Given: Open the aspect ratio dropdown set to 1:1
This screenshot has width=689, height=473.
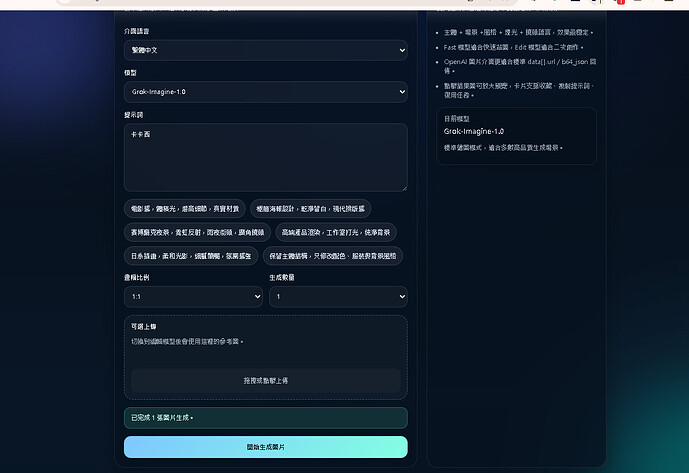Looking at the screenshot, I should click(193, 297).
